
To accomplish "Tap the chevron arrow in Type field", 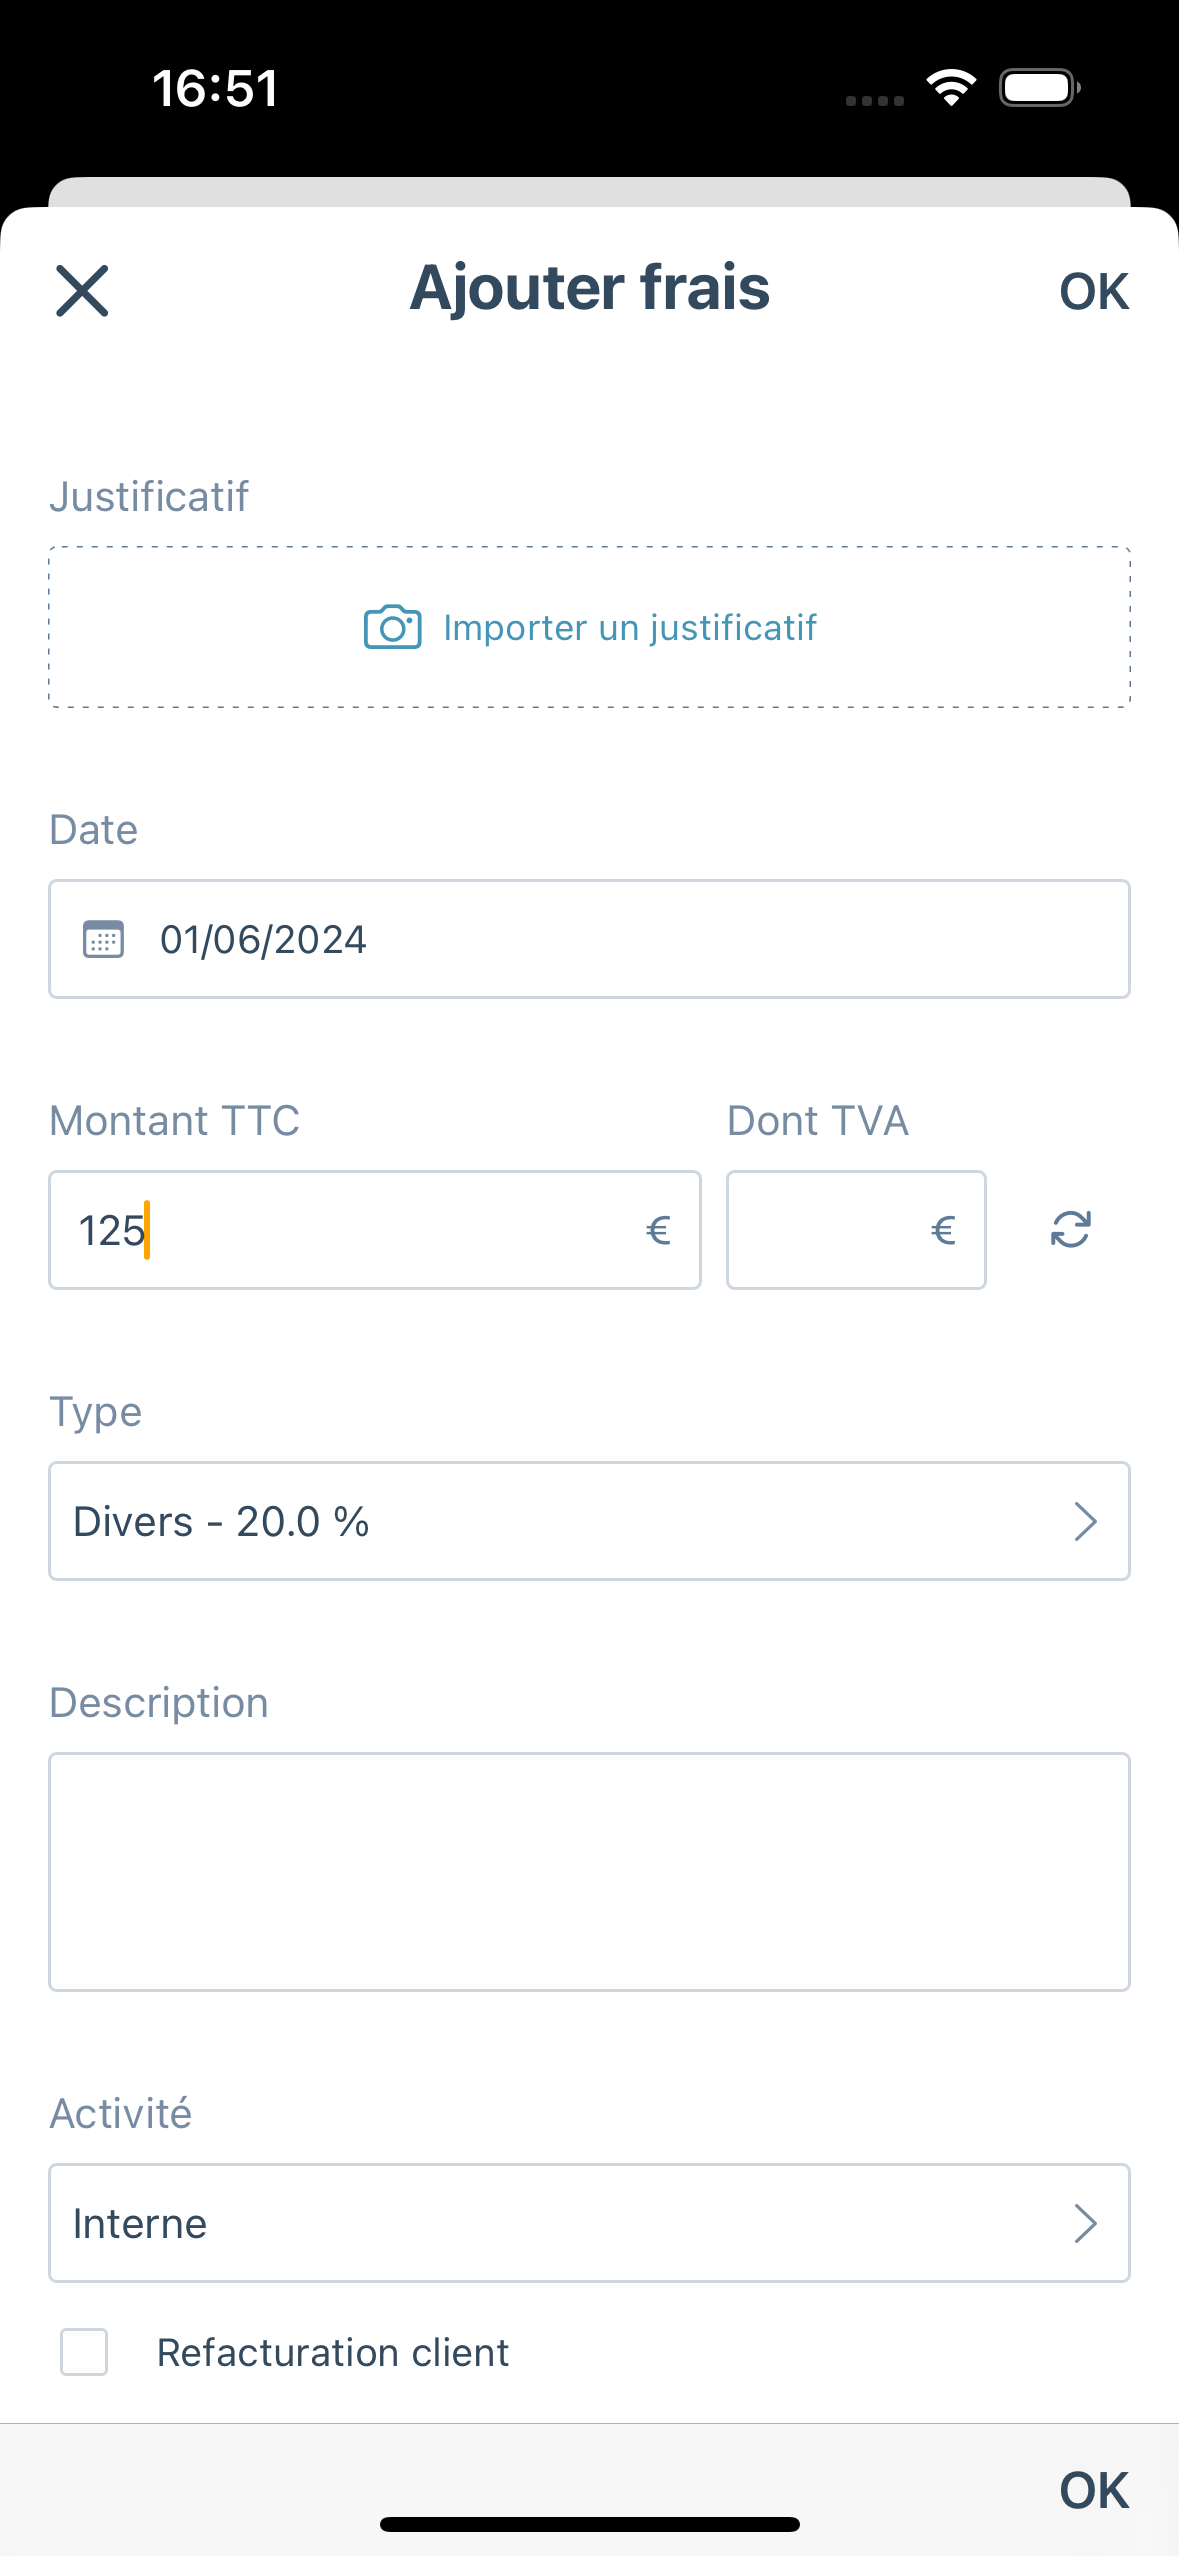I will [x=1086, y=1521].
